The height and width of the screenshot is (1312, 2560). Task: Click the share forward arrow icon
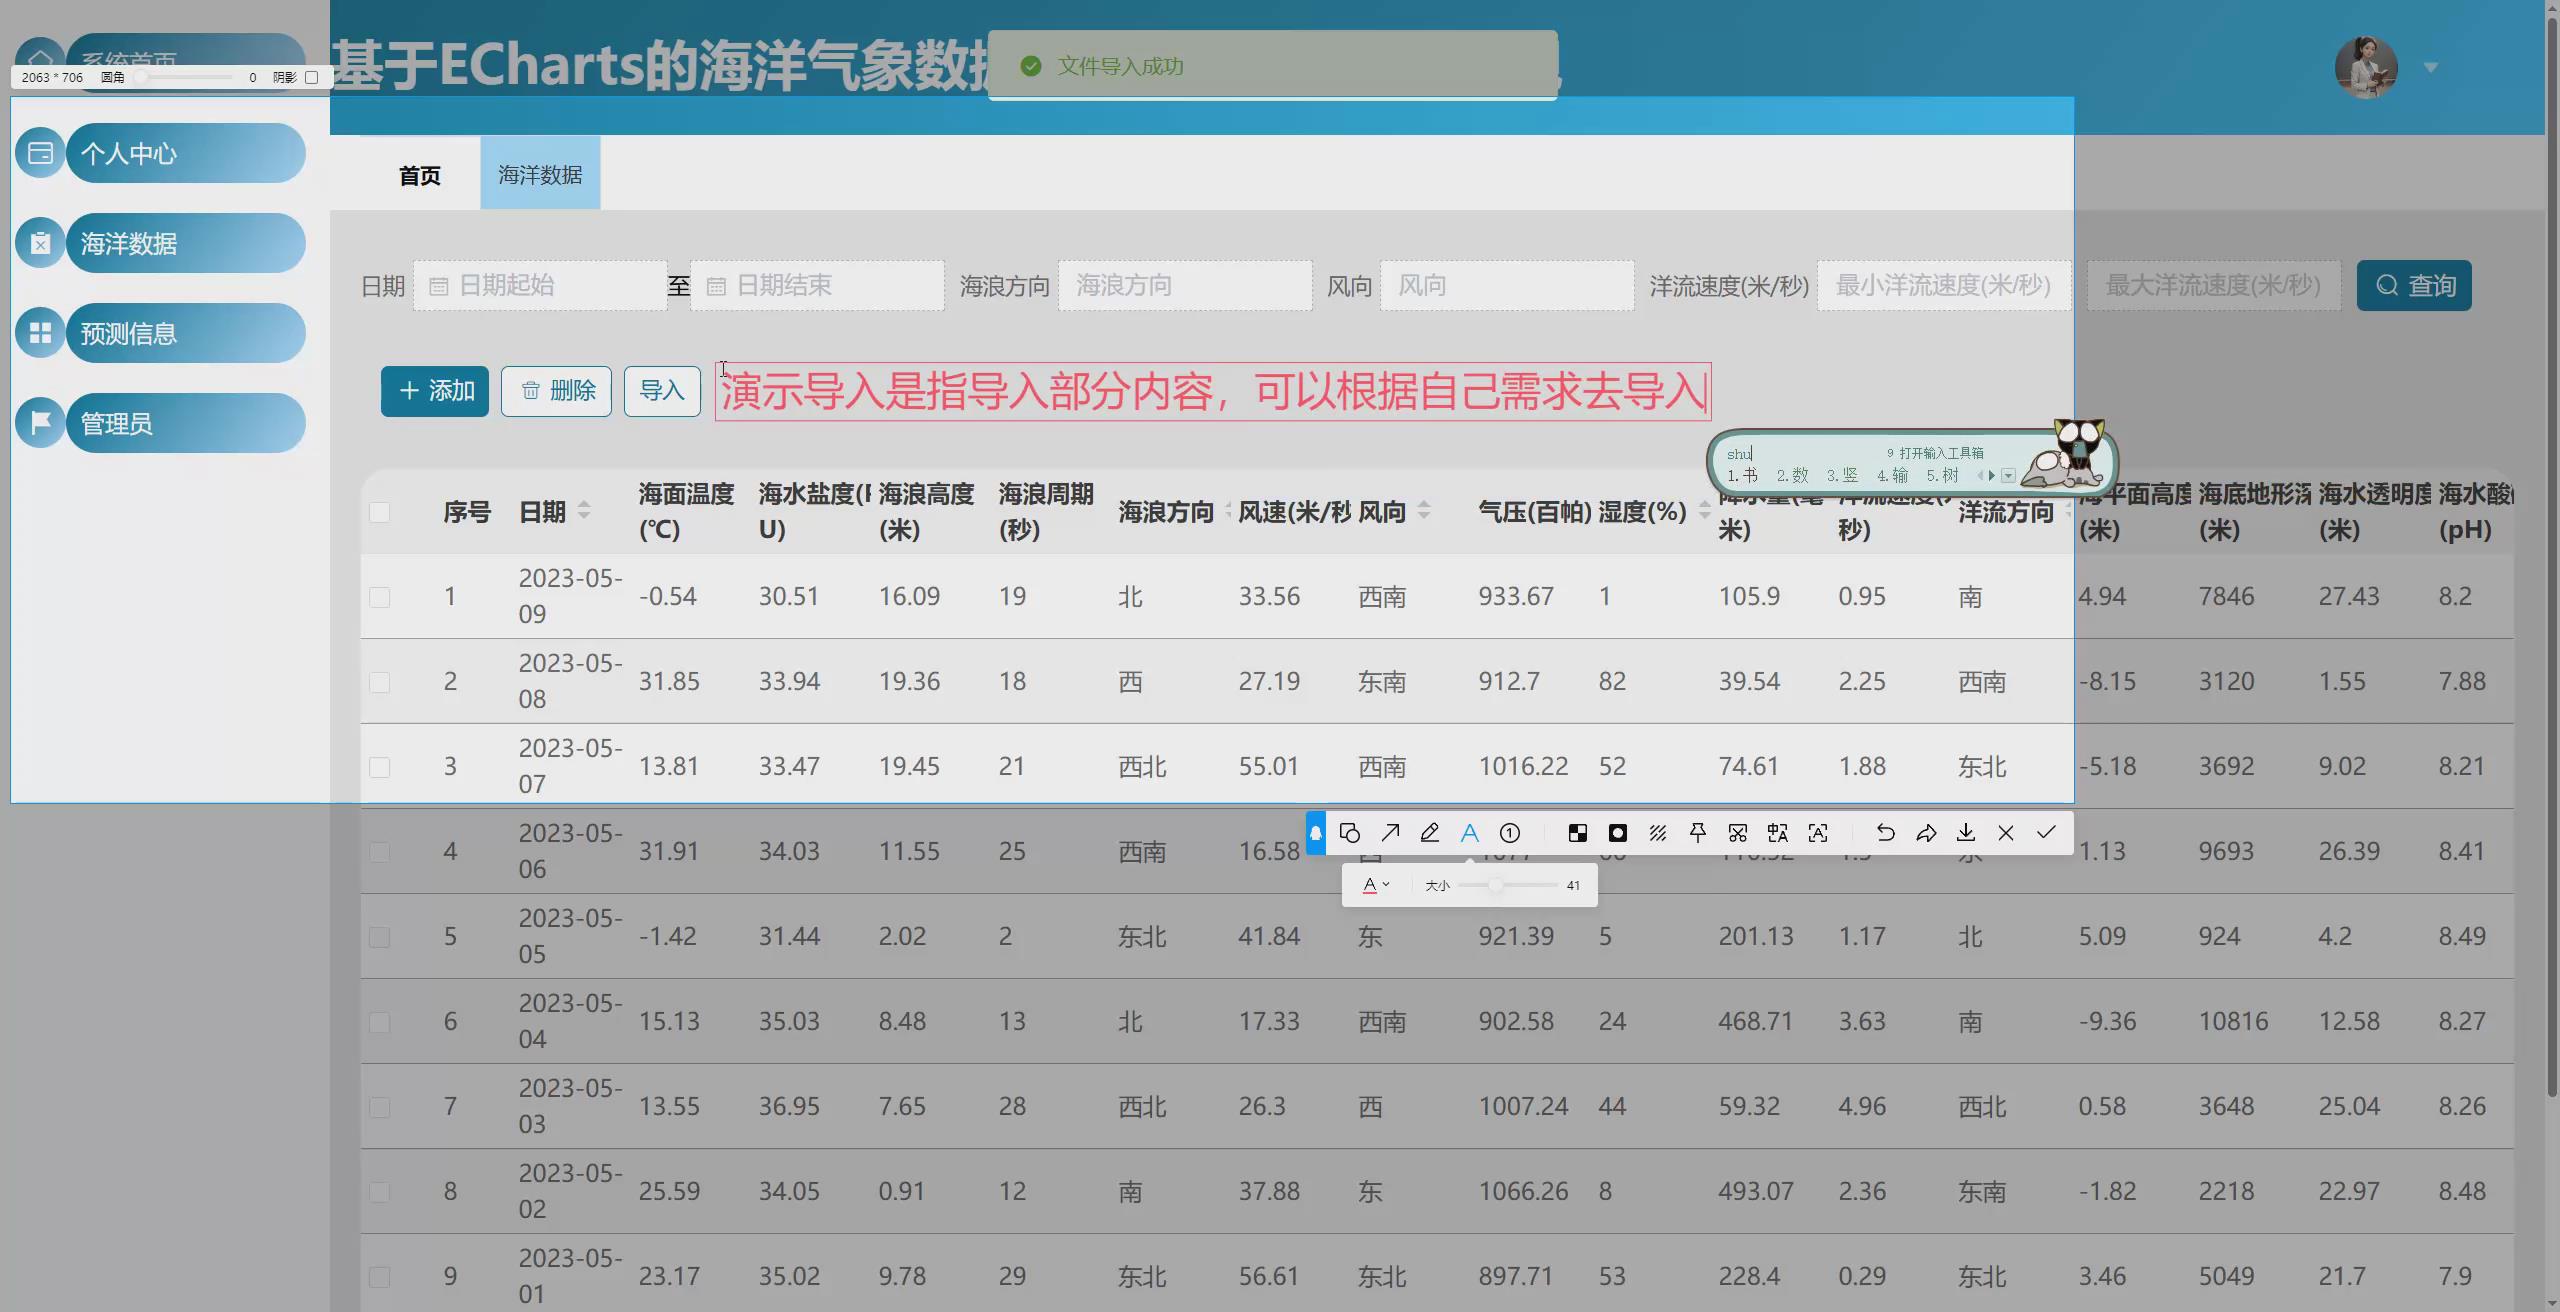1926,833
